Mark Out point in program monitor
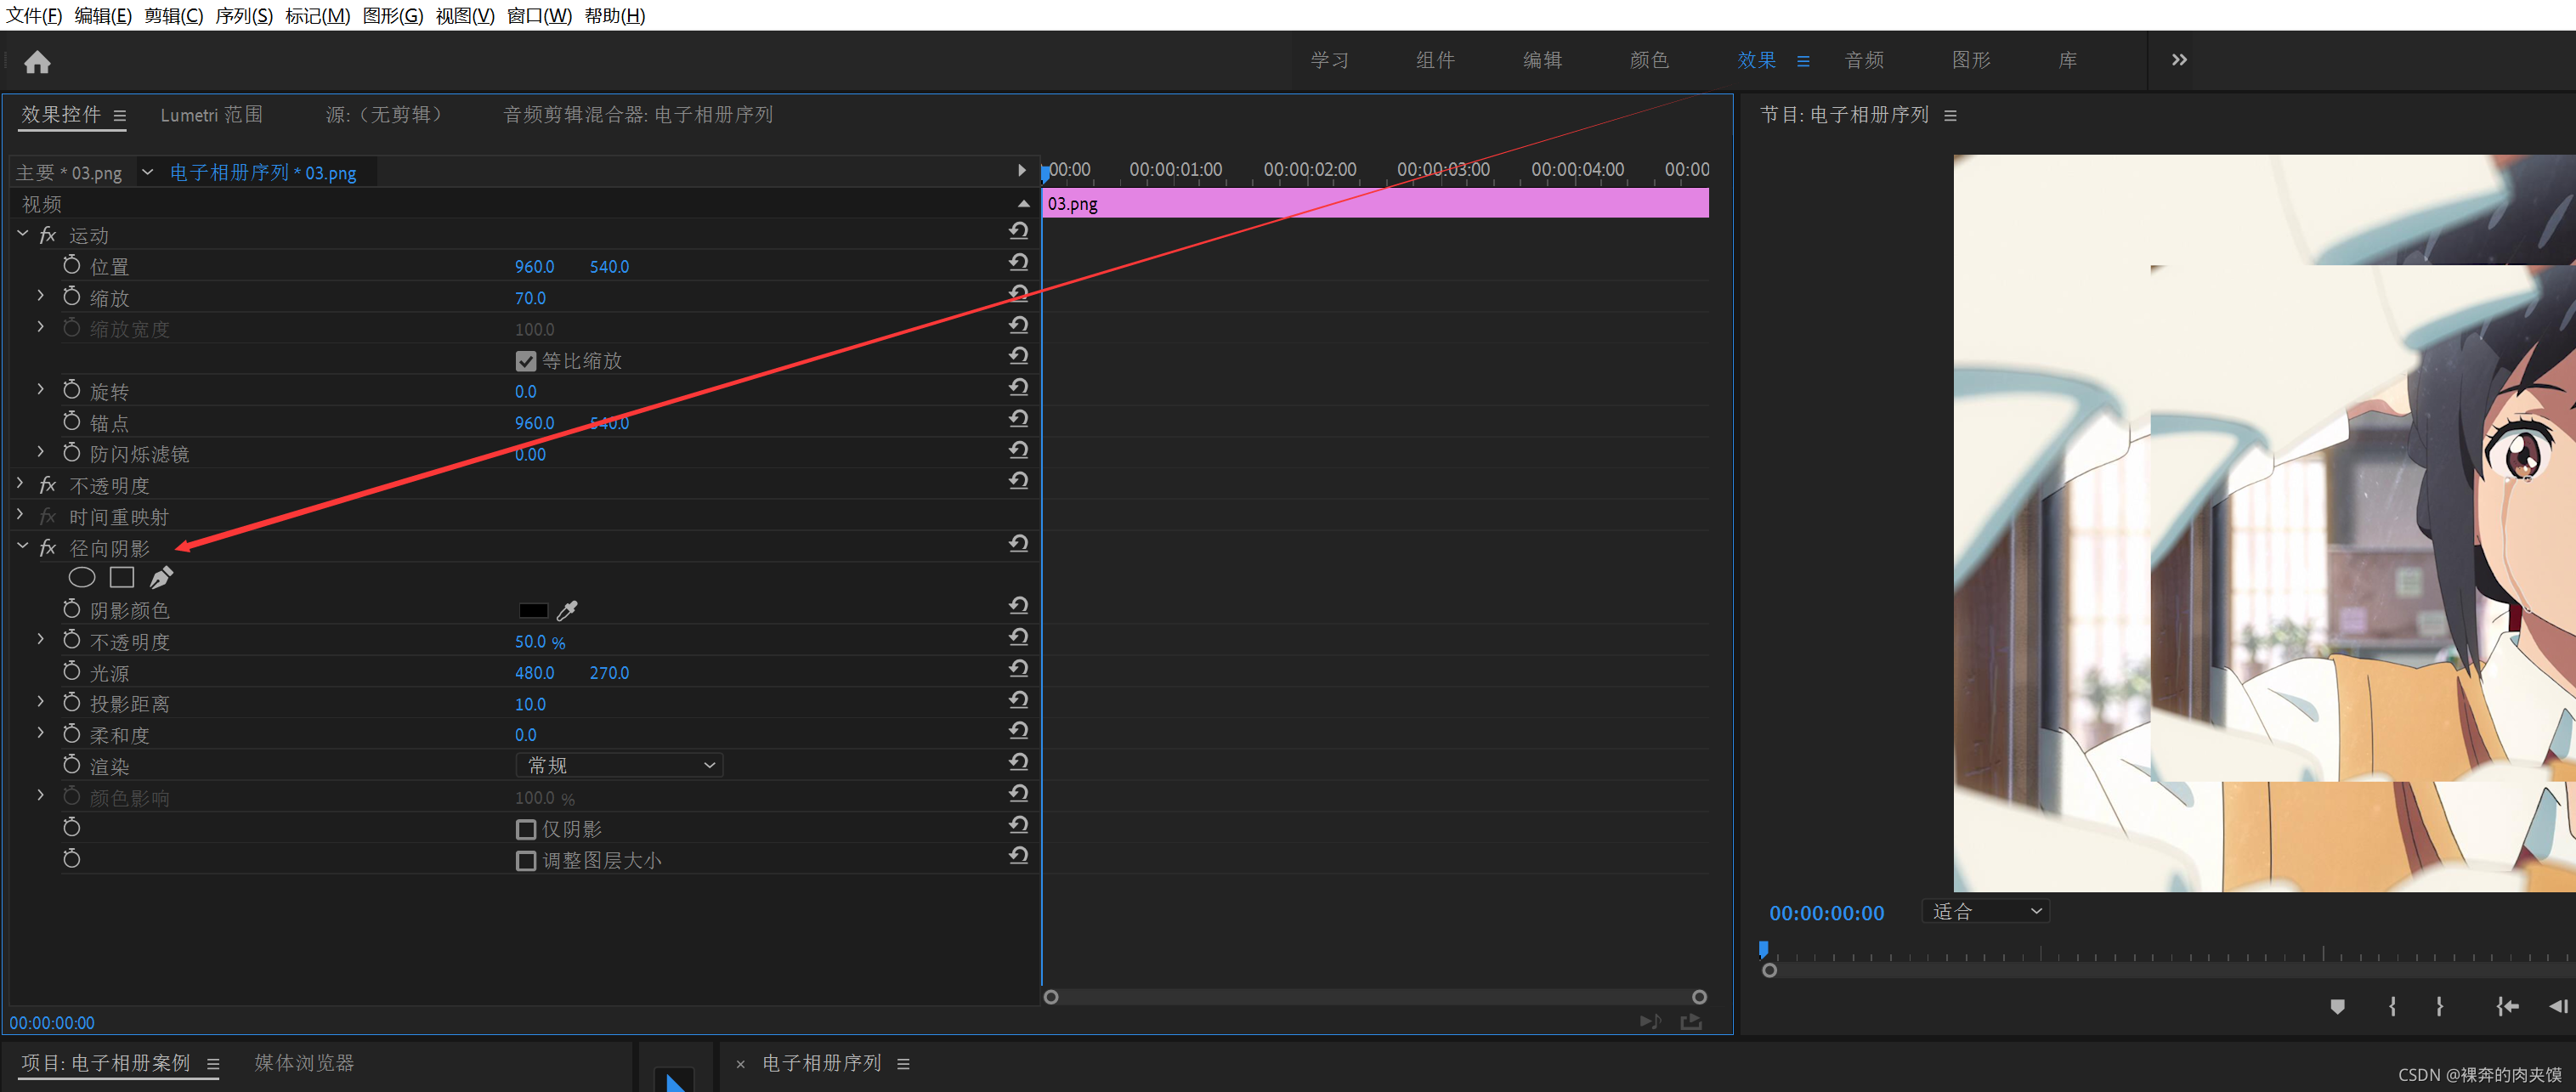The height and width of the screenshot is (1092, 2576). [2439, 1006]
